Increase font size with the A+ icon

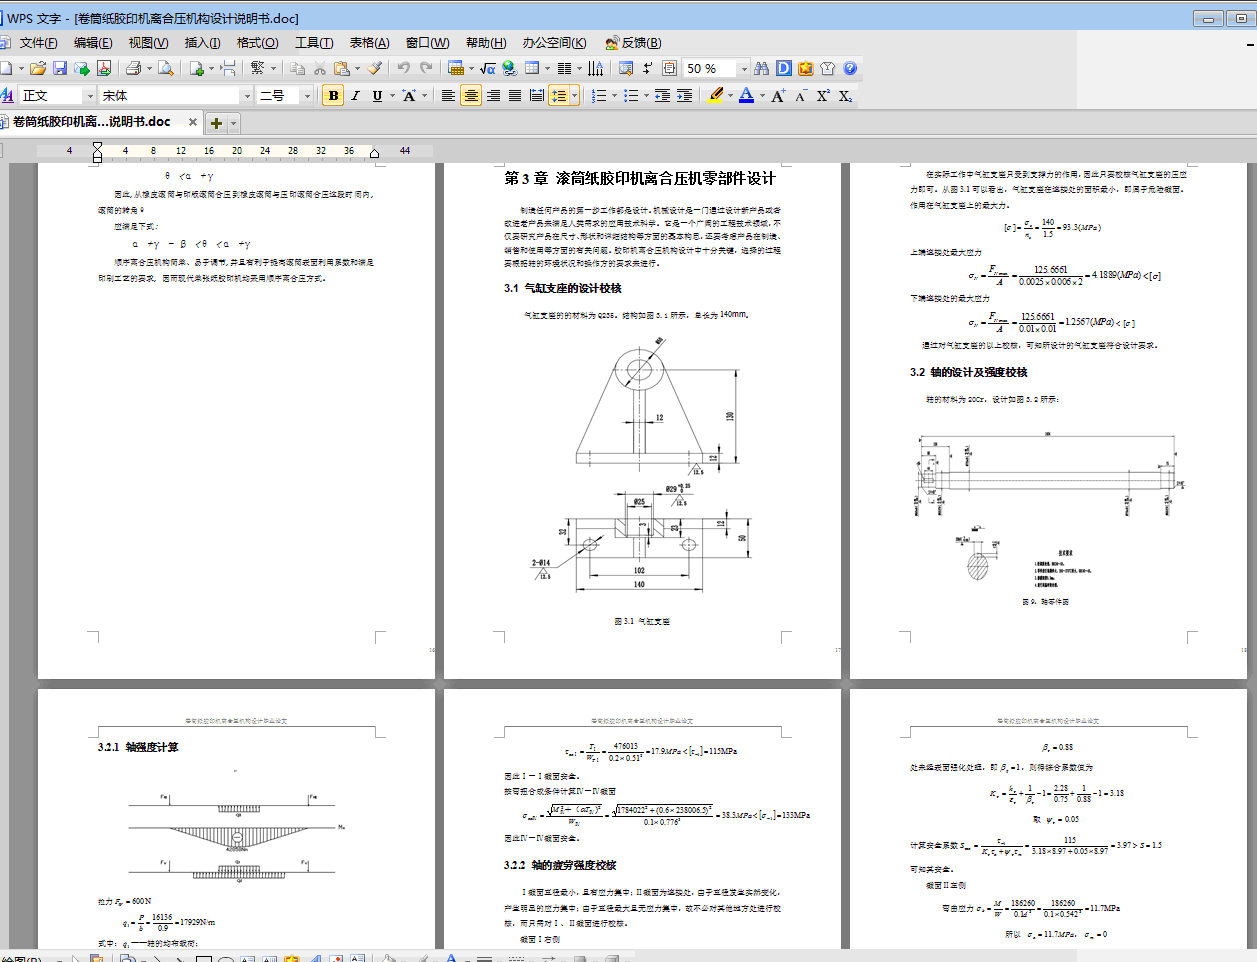tap(779, 96)
